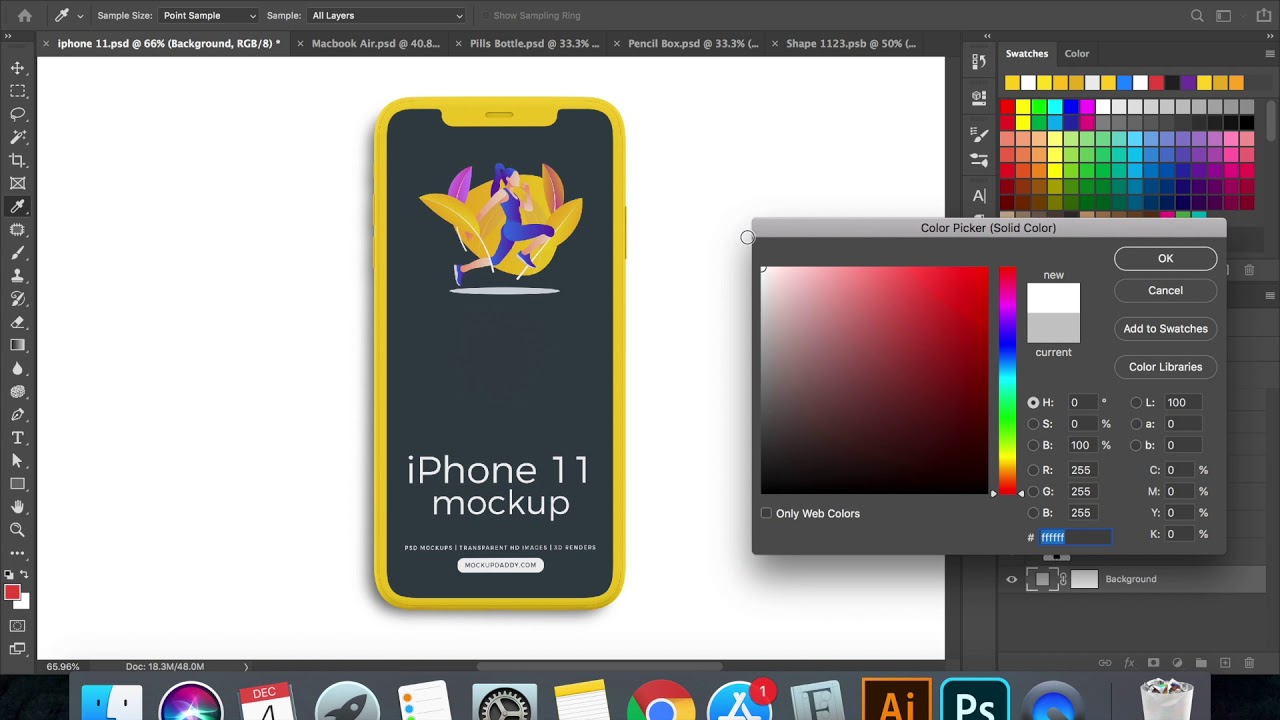Click the R value field showing 255
1280x720 pixels.
tap(1085, 470)
